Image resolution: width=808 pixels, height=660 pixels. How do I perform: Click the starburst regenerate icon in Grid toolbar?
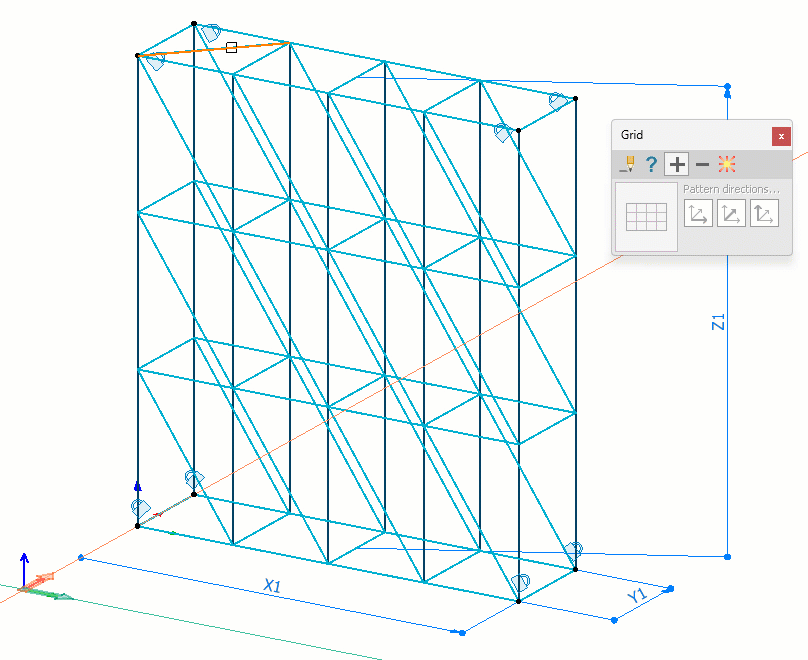point(727,164)
